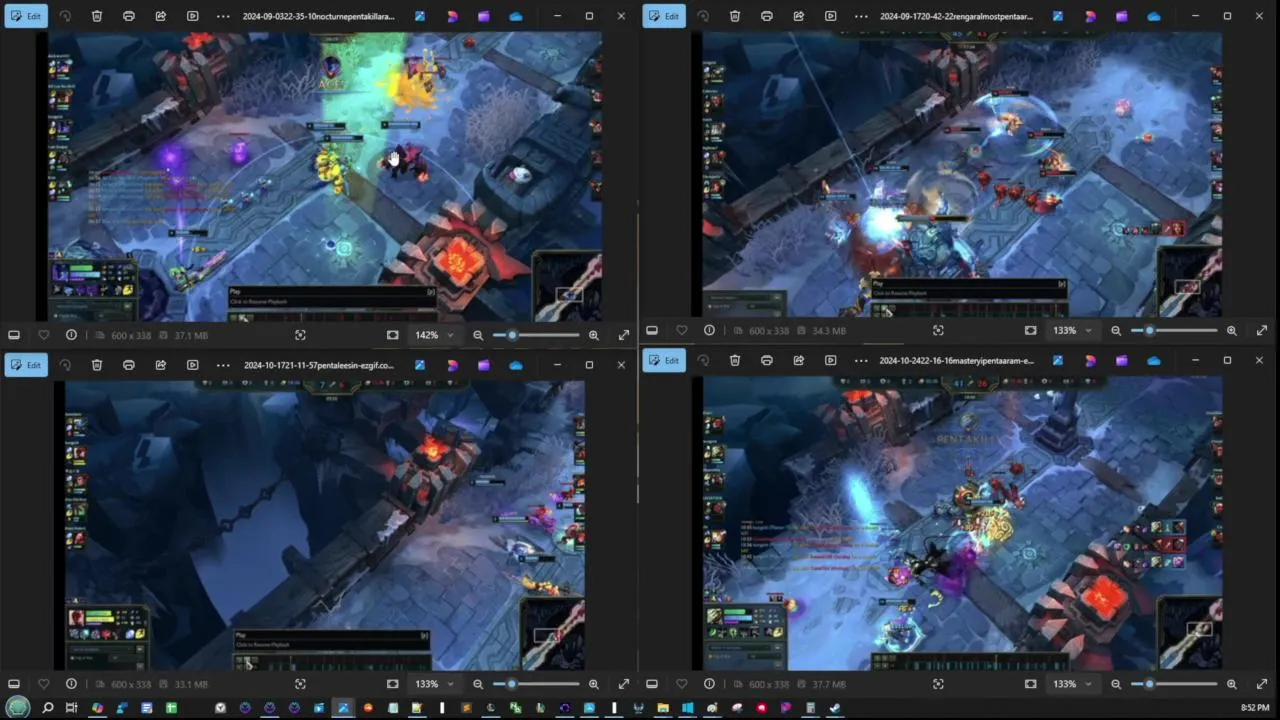Share the pentaleesin image
The height and width of the screenshot is (720, 1280).
click(160, 365)
